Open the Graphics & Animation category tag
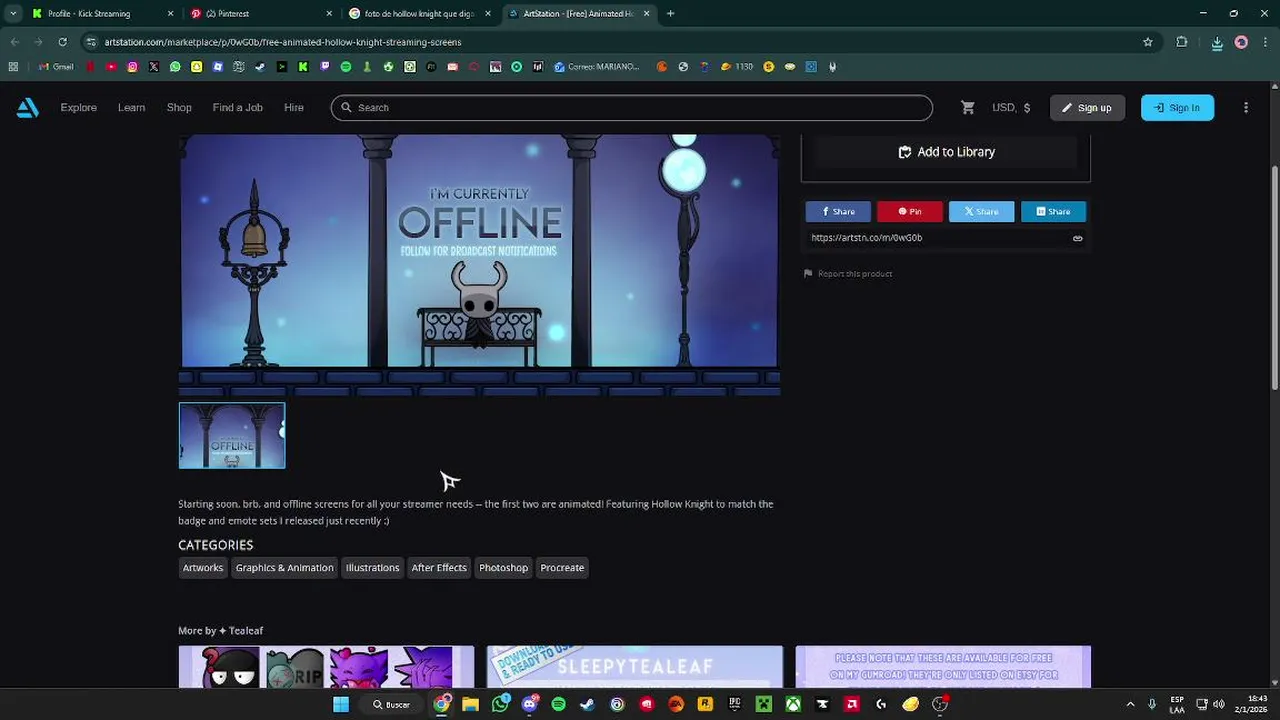 (284, 568)
